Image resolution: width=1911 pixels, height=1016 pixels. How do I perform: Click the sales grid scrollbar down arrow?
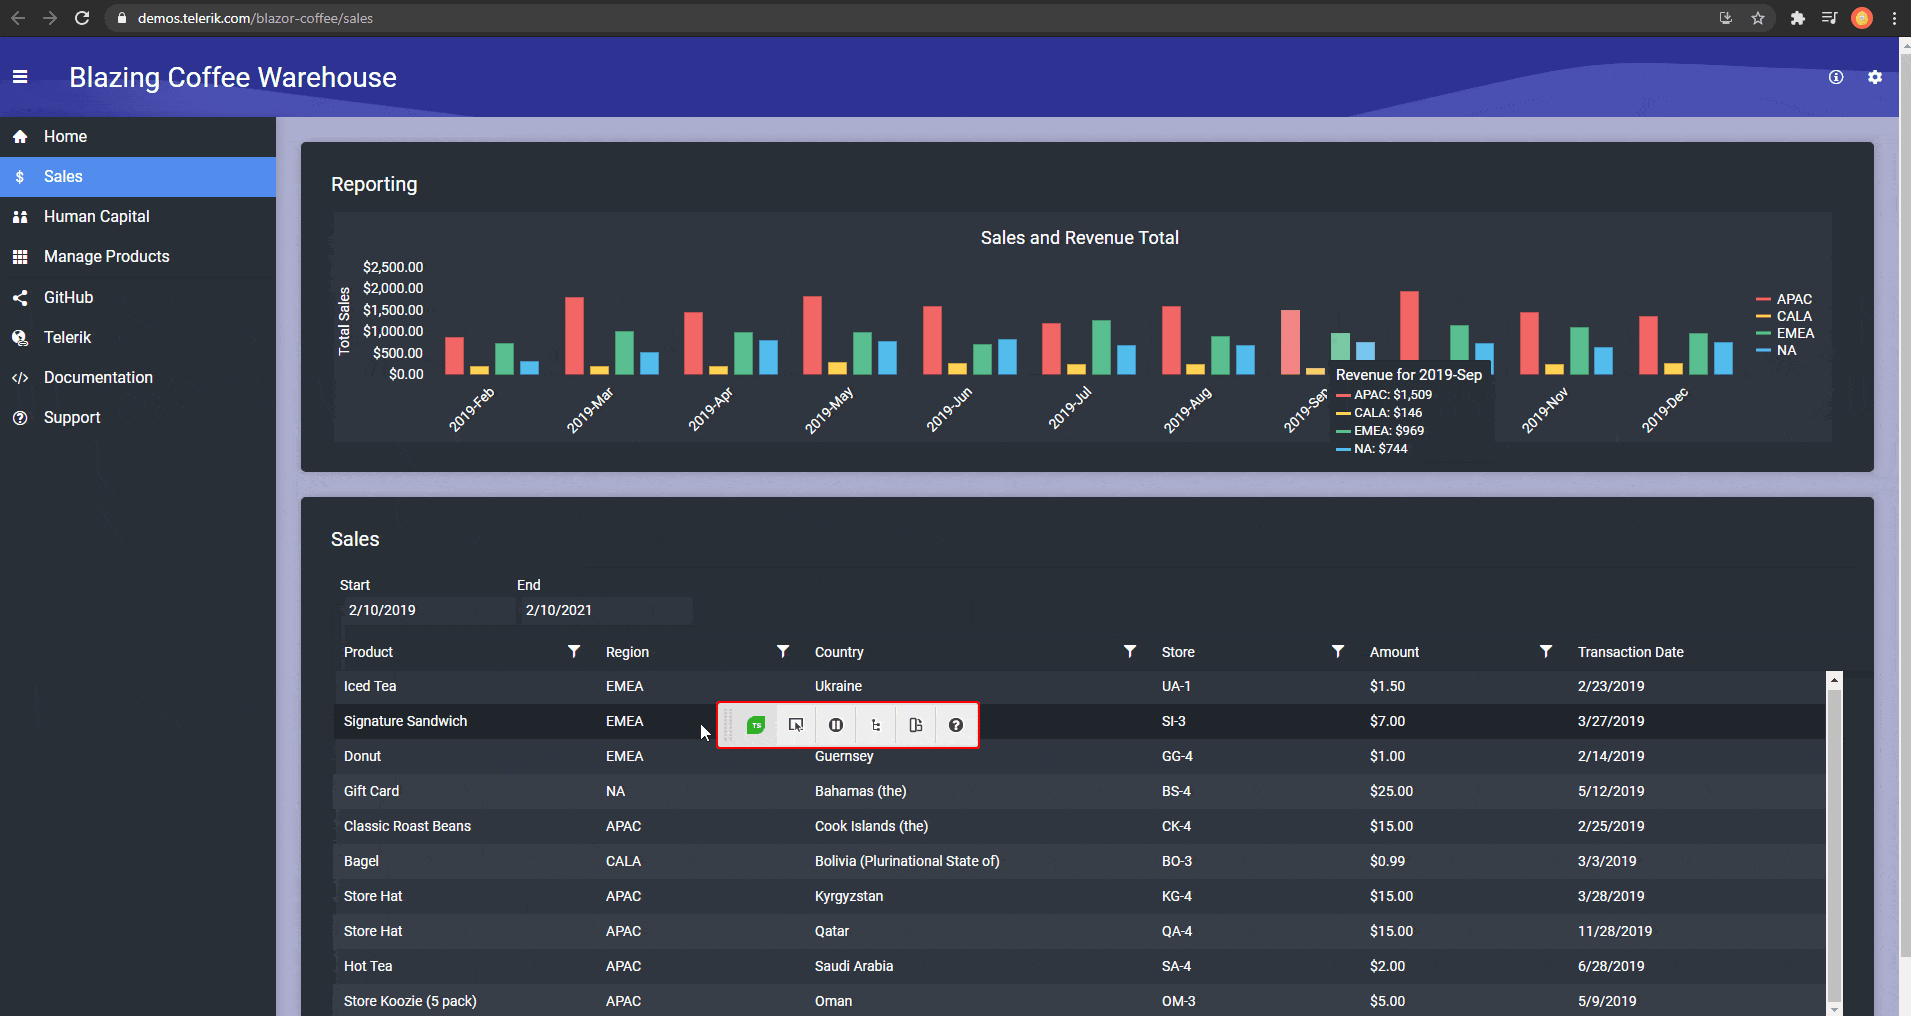point(1834,1008)
